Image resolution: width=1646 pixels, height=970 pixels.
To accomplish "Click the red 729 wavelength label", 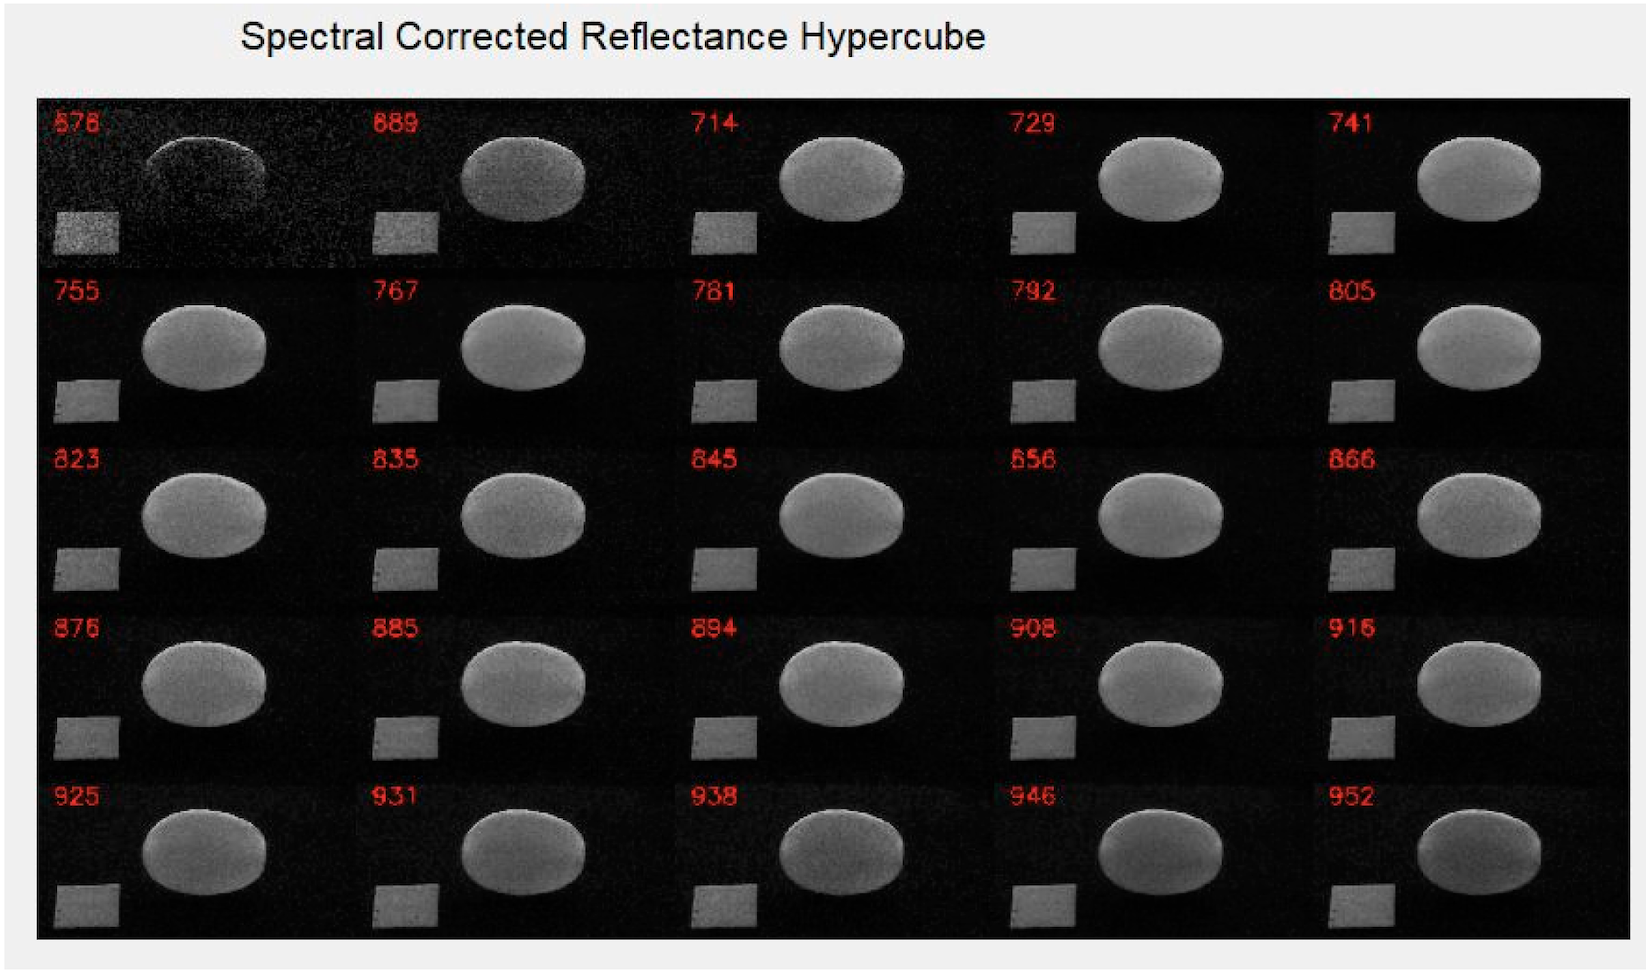I will click(x=1032, y=123).
